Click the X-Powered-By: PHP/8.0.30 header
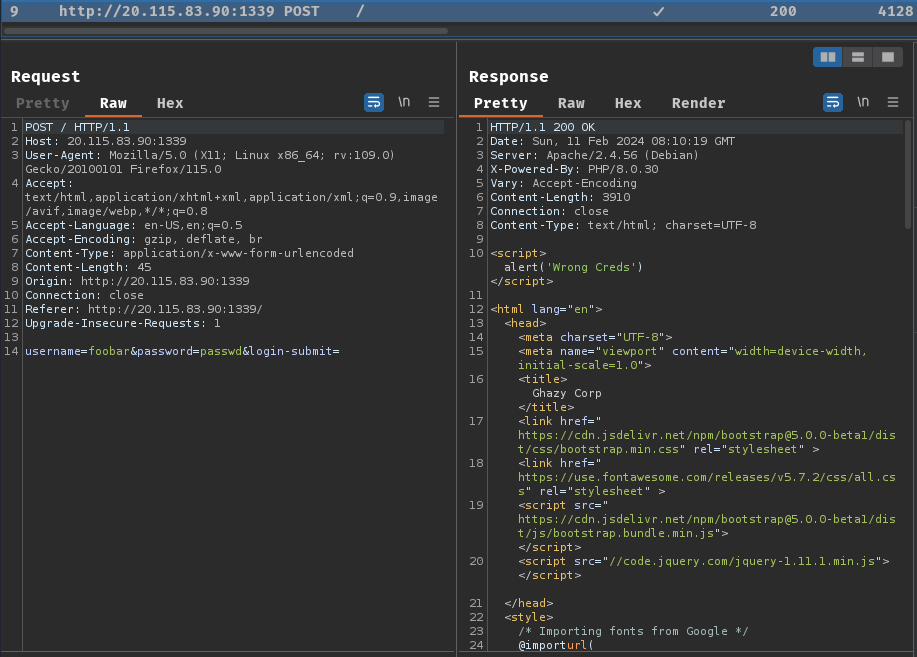This screenshot has height=657, width=917. (574, 169)
